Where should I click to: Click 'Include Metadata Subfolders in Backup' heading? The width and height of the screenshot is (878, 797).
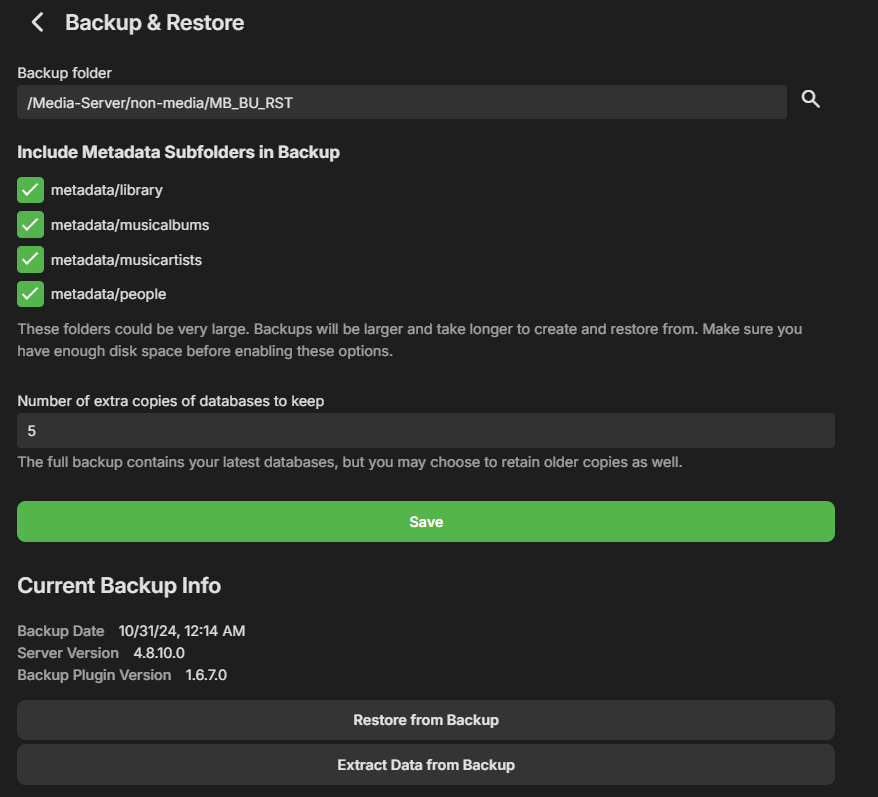tap(178, 152)
